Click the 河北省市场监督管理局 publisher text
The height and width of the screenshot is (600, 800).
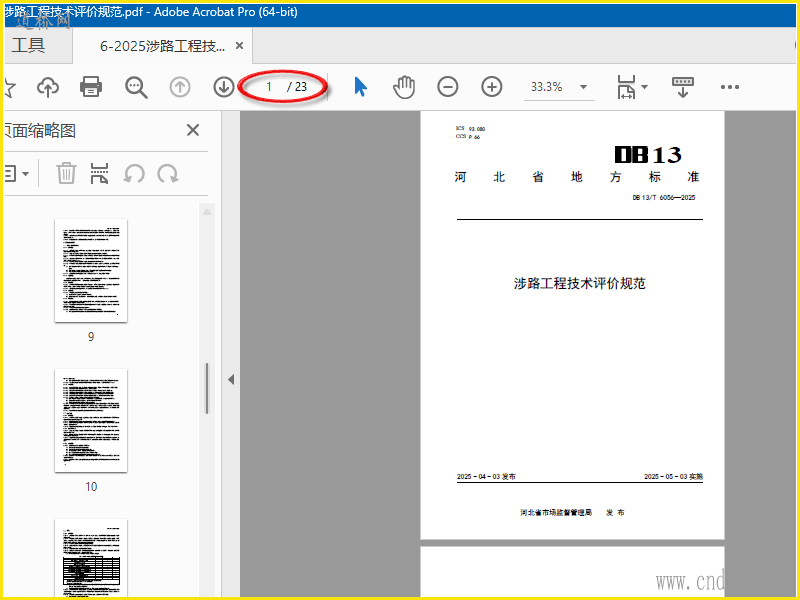556,512
